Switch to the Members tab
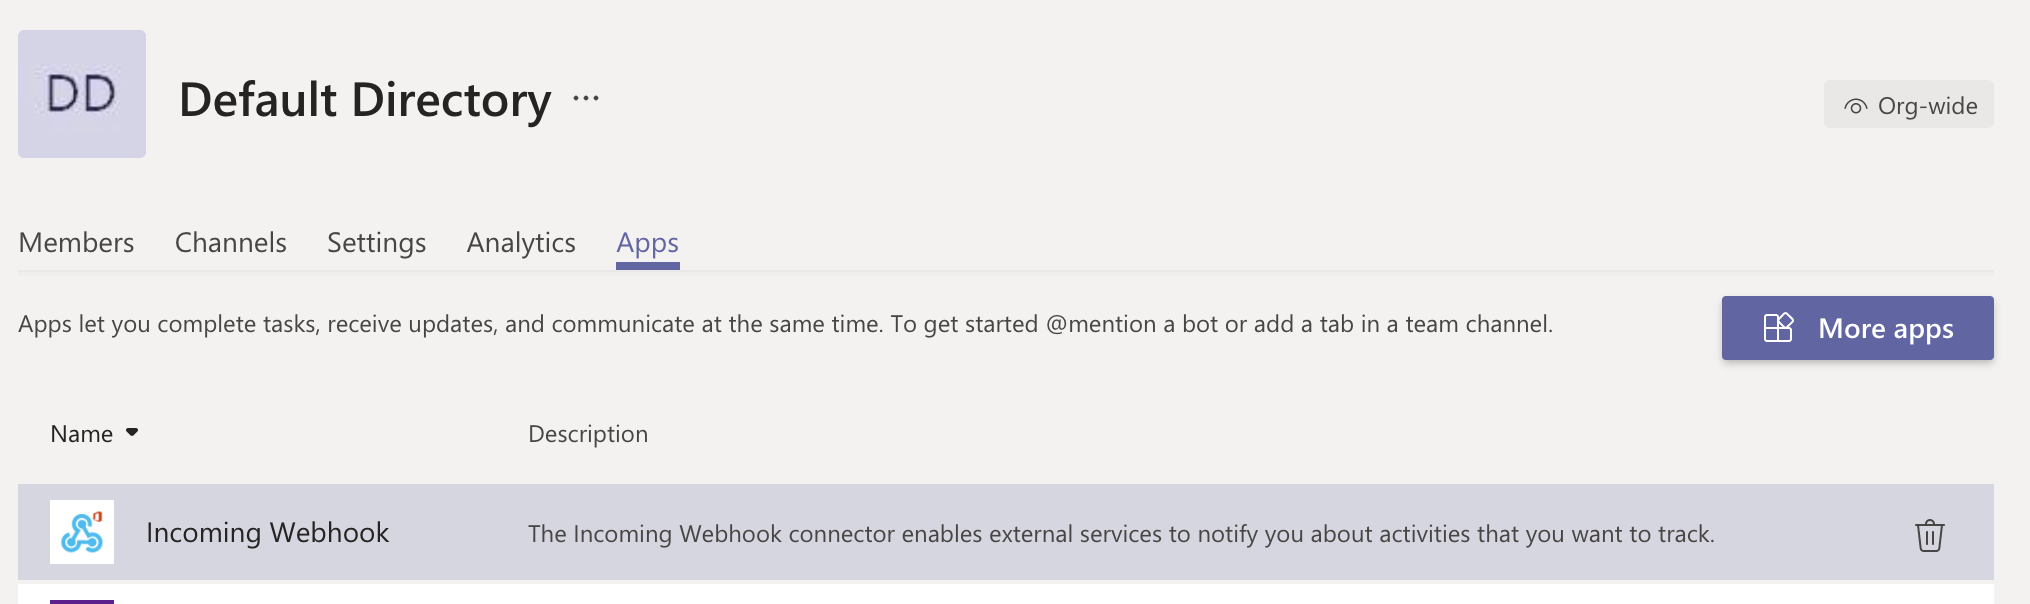Image resolution: width=2030 pixels, height=604 pixels. (x=76, y=243)
